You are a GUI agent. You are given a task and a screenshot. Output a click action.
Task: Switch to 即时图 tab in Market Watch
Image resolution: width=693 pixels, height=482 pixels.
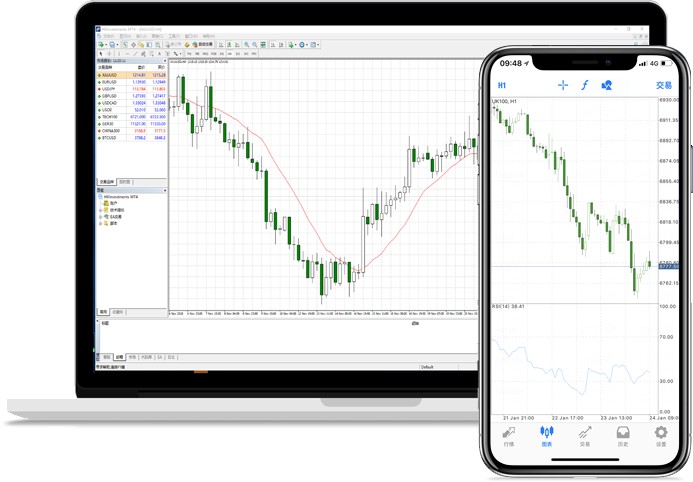(125, 182)
